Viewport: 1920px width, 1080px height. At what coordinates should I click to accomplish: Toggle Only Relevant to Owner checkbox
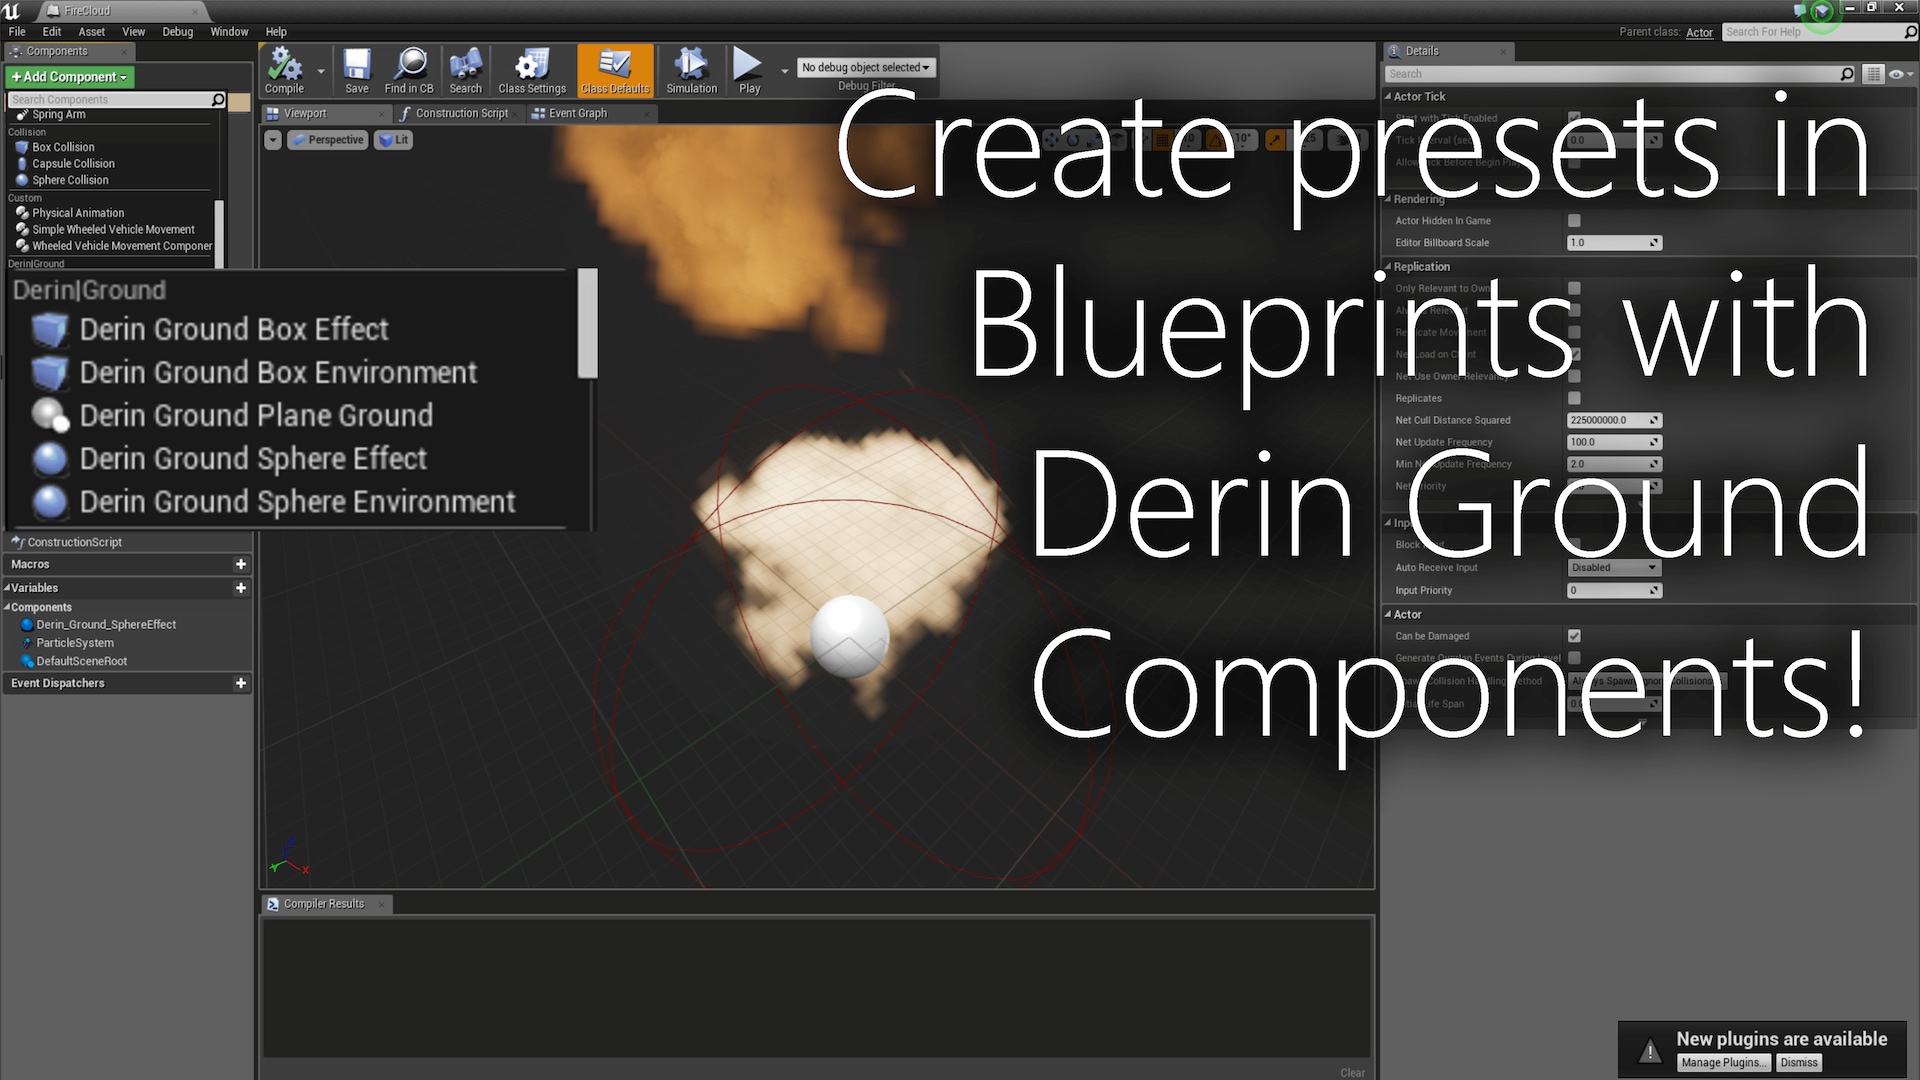[1574, 288]
